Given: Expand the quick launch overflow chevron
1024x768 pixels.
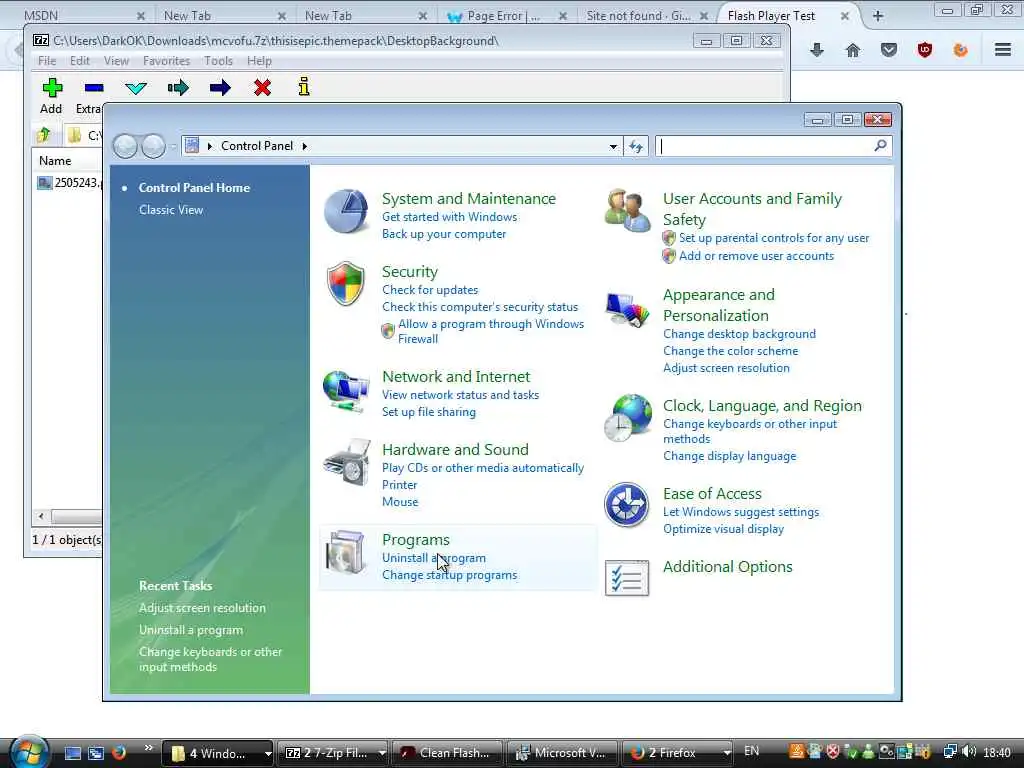Looking at the screenshot, I should point(148,748).
